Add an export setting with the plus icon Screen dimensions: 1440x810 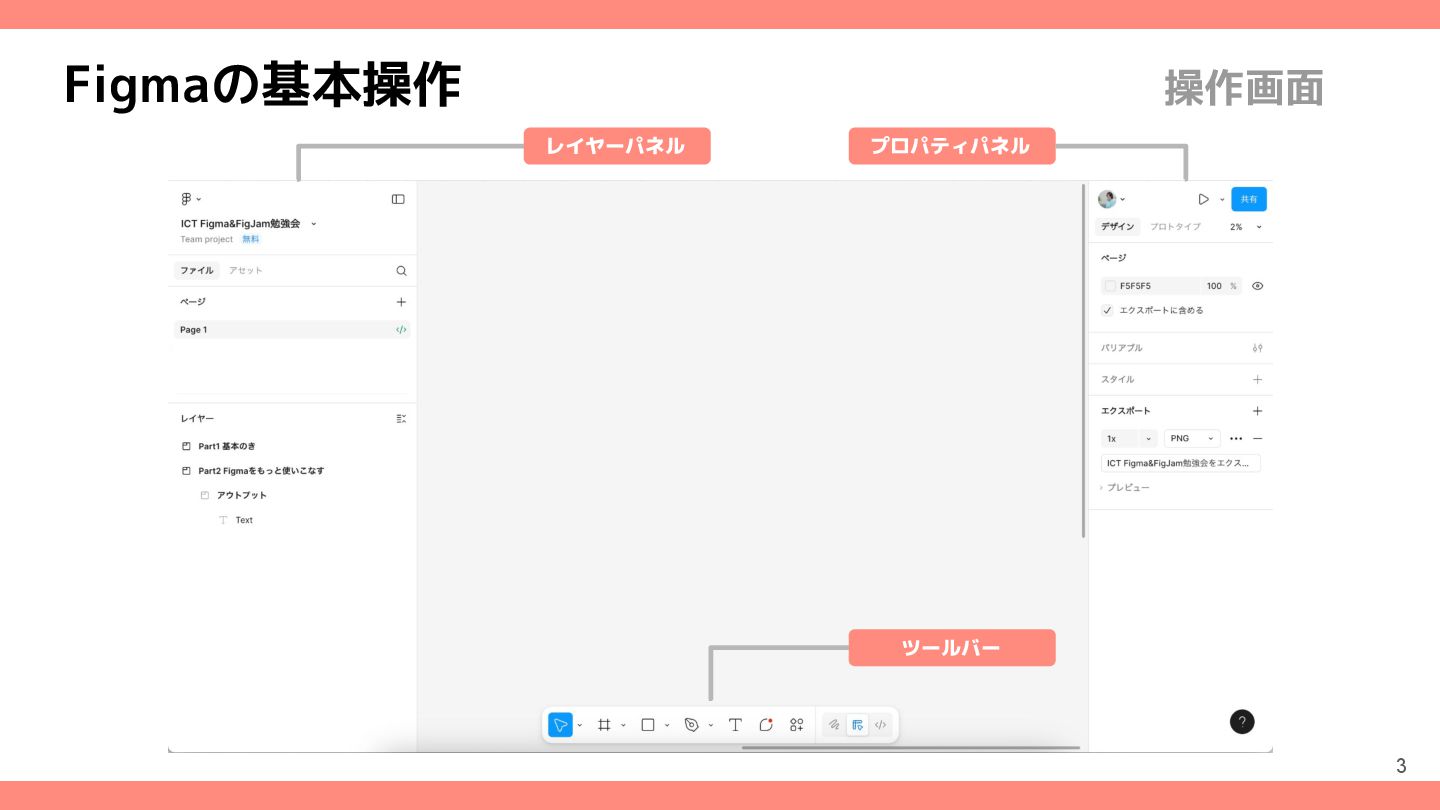pos(1257,411)
